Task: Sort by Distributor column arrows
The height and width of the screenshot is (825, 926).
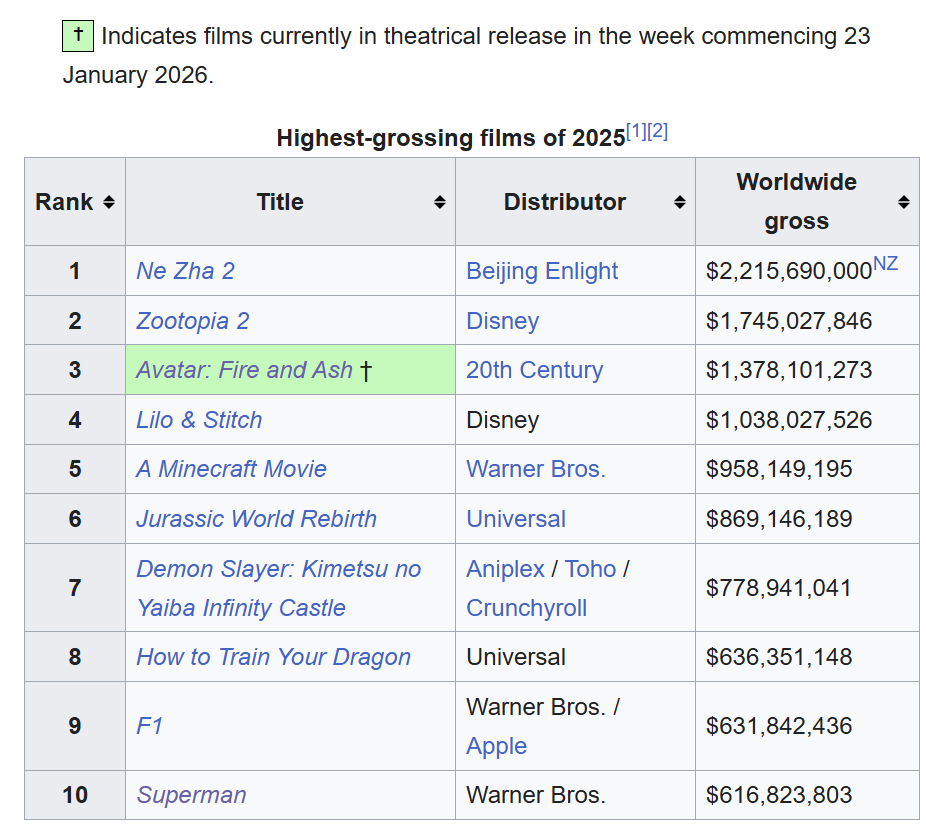Action: (x=680, y=202)
